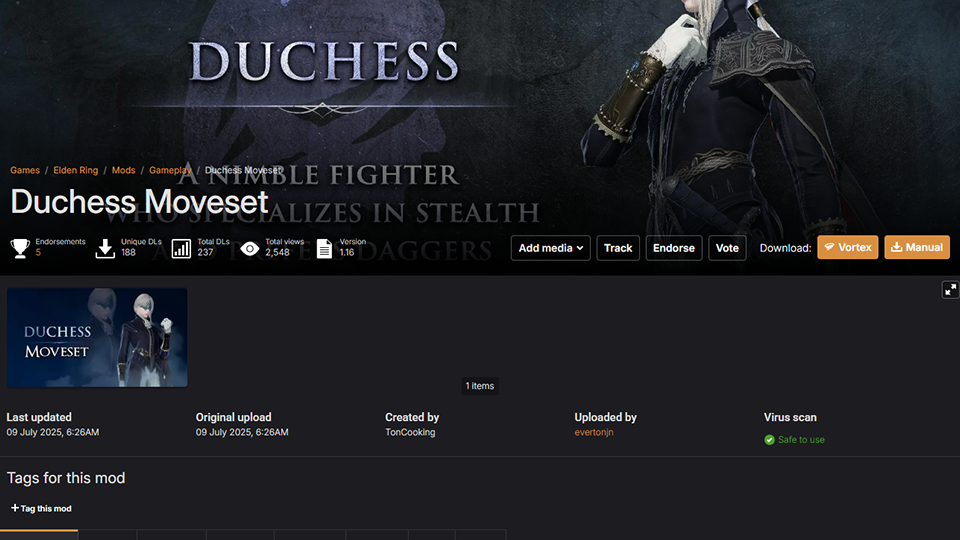
Task: Click the endorsements trophy icon
Action: pyautogui.click(x=20, y=248)
